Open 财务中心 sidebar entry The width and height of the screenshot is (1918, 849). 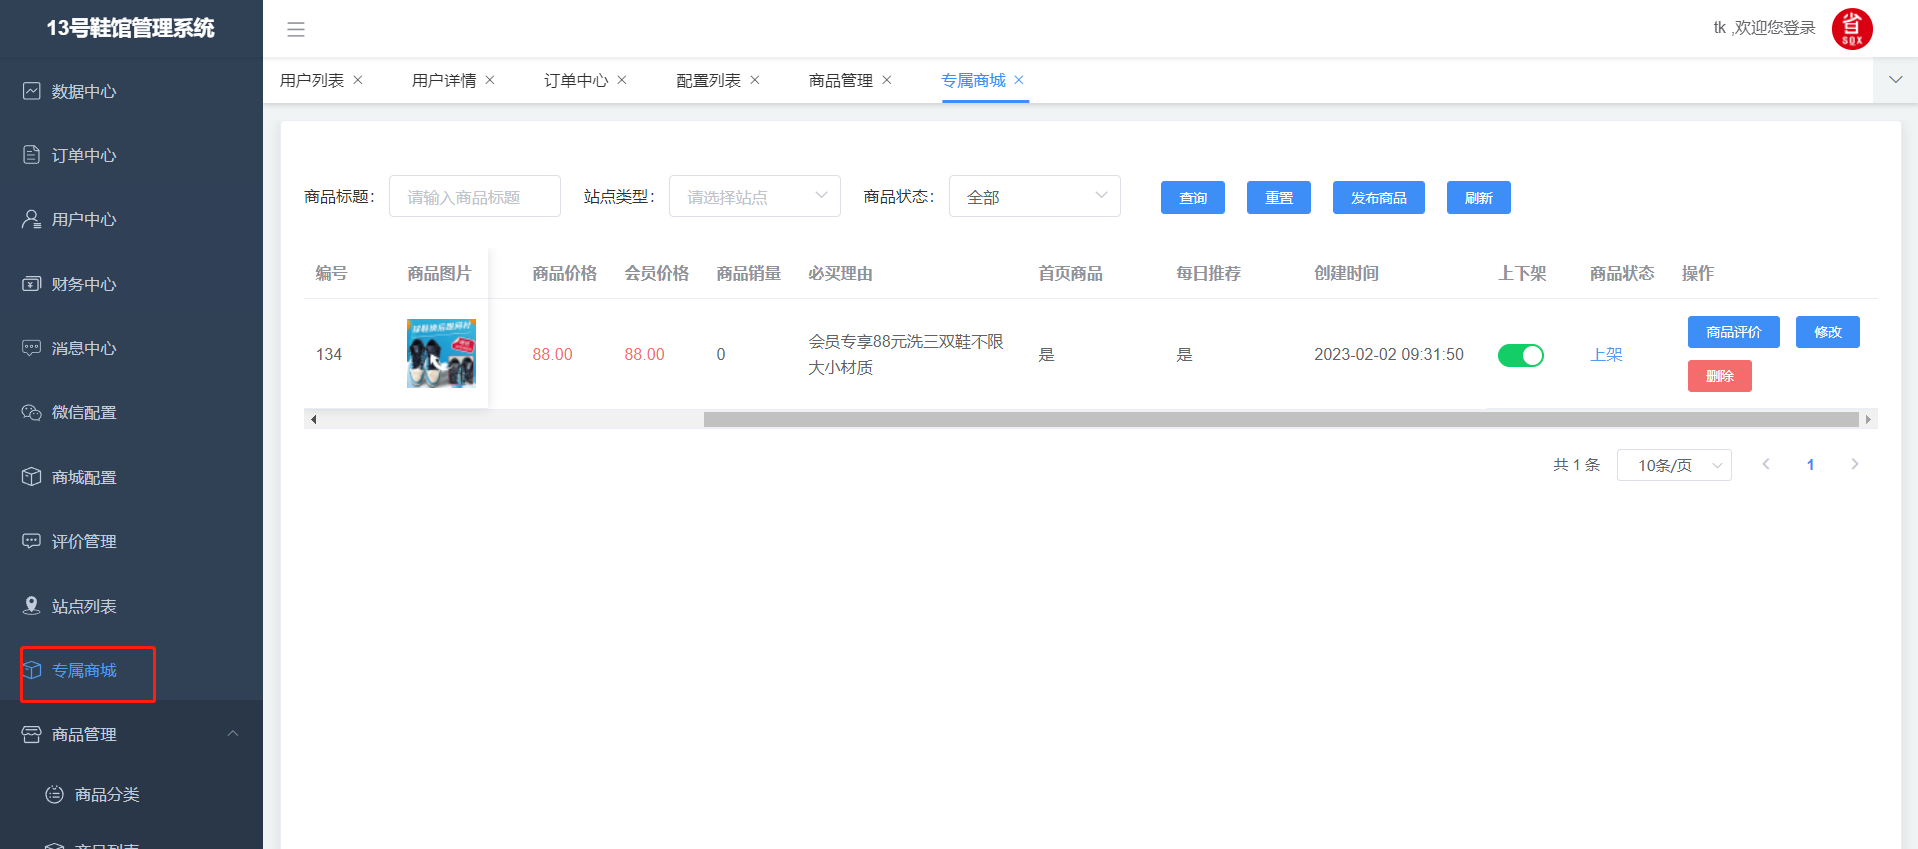pos(84,284)
